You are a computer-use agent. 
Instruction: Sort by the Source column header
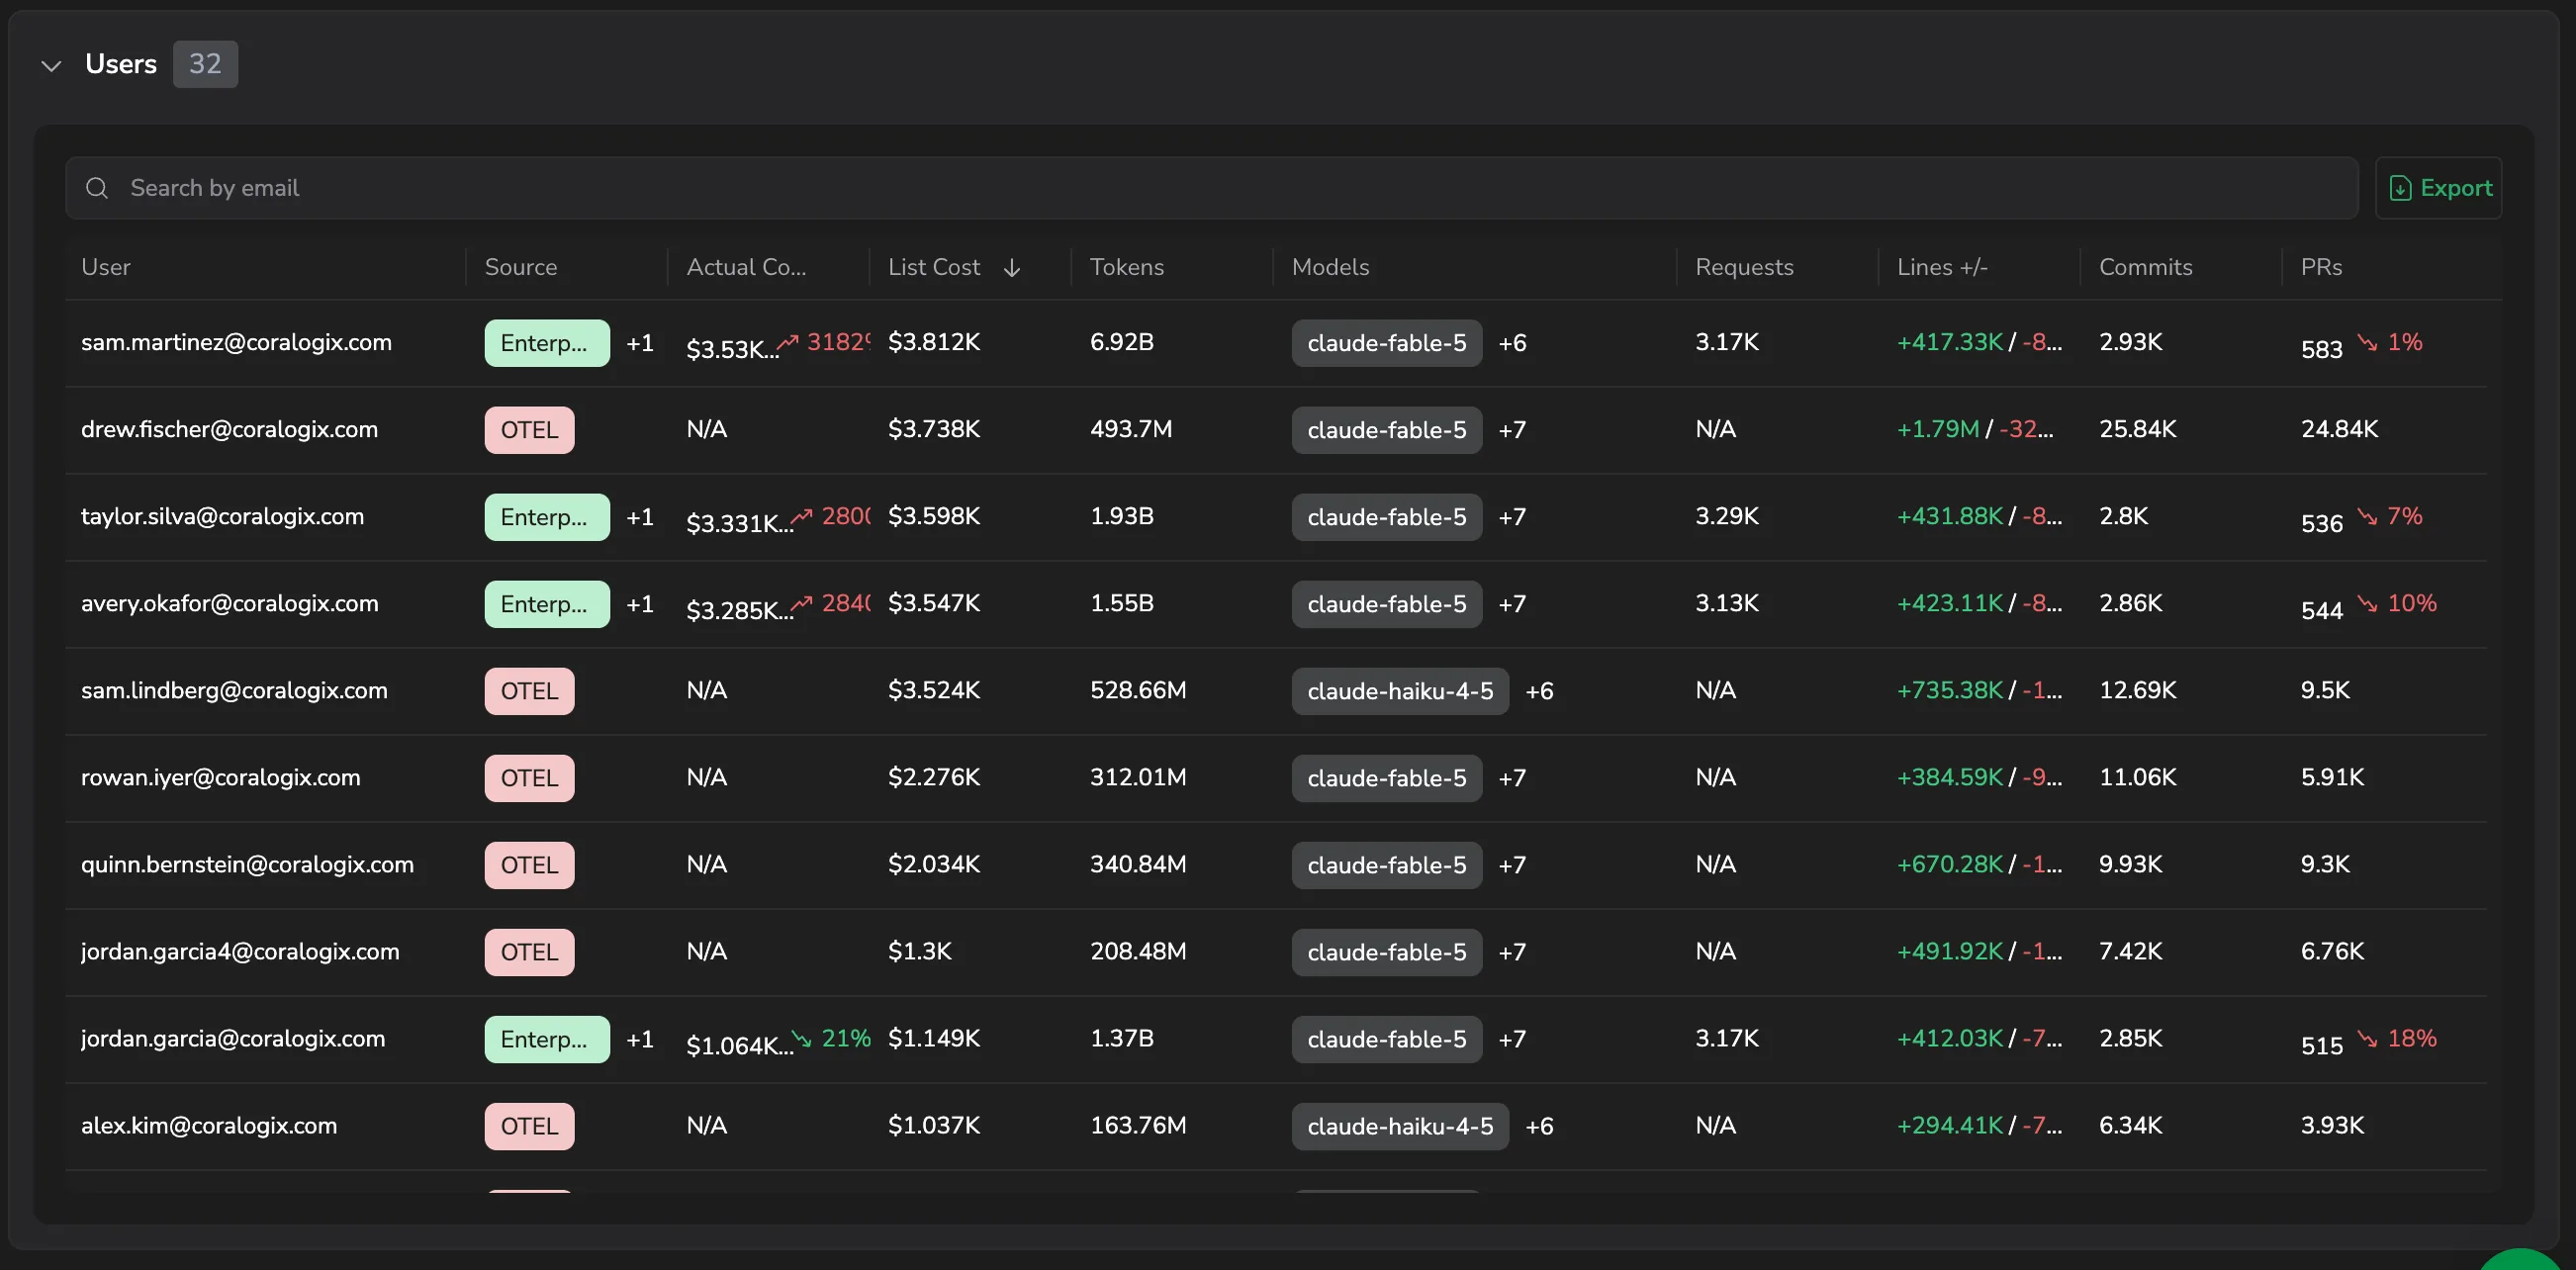click(x=521, y=267)
